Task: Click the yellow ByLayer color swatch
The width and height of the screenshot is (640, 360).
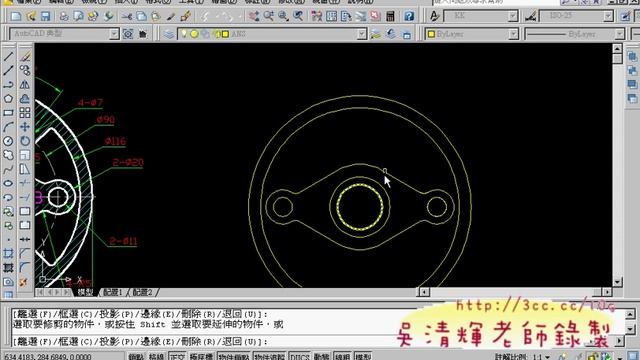Action: [431, 34]
